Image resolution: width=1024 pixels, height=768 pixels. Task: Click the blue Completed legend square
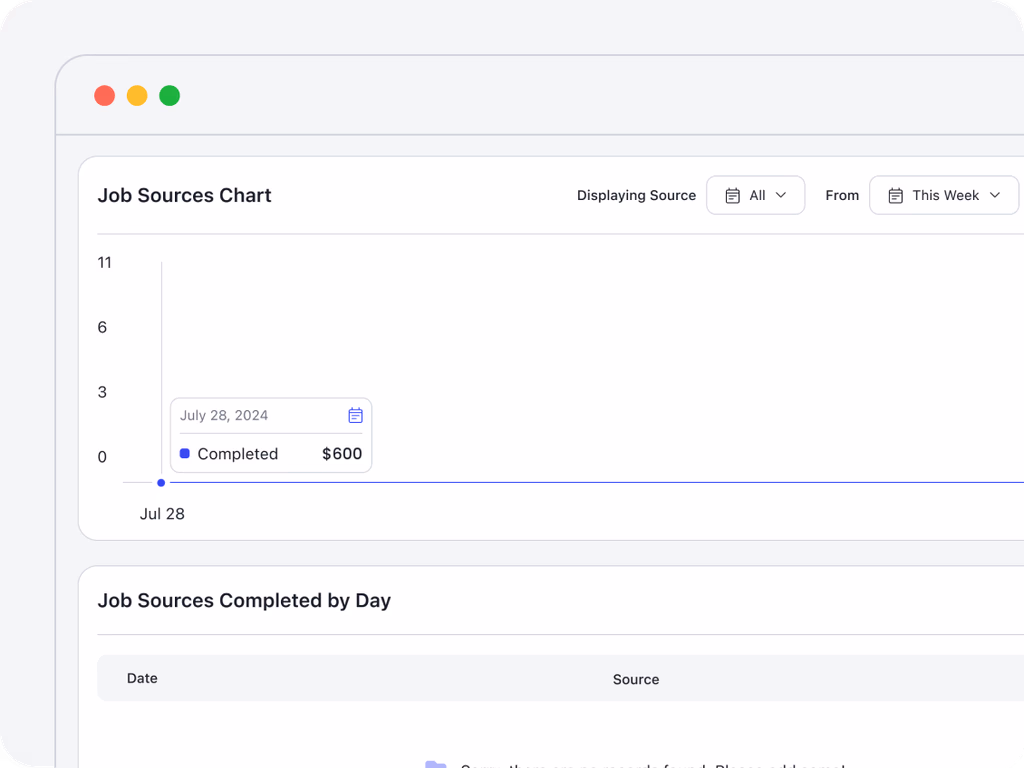[x=185, y=454]
